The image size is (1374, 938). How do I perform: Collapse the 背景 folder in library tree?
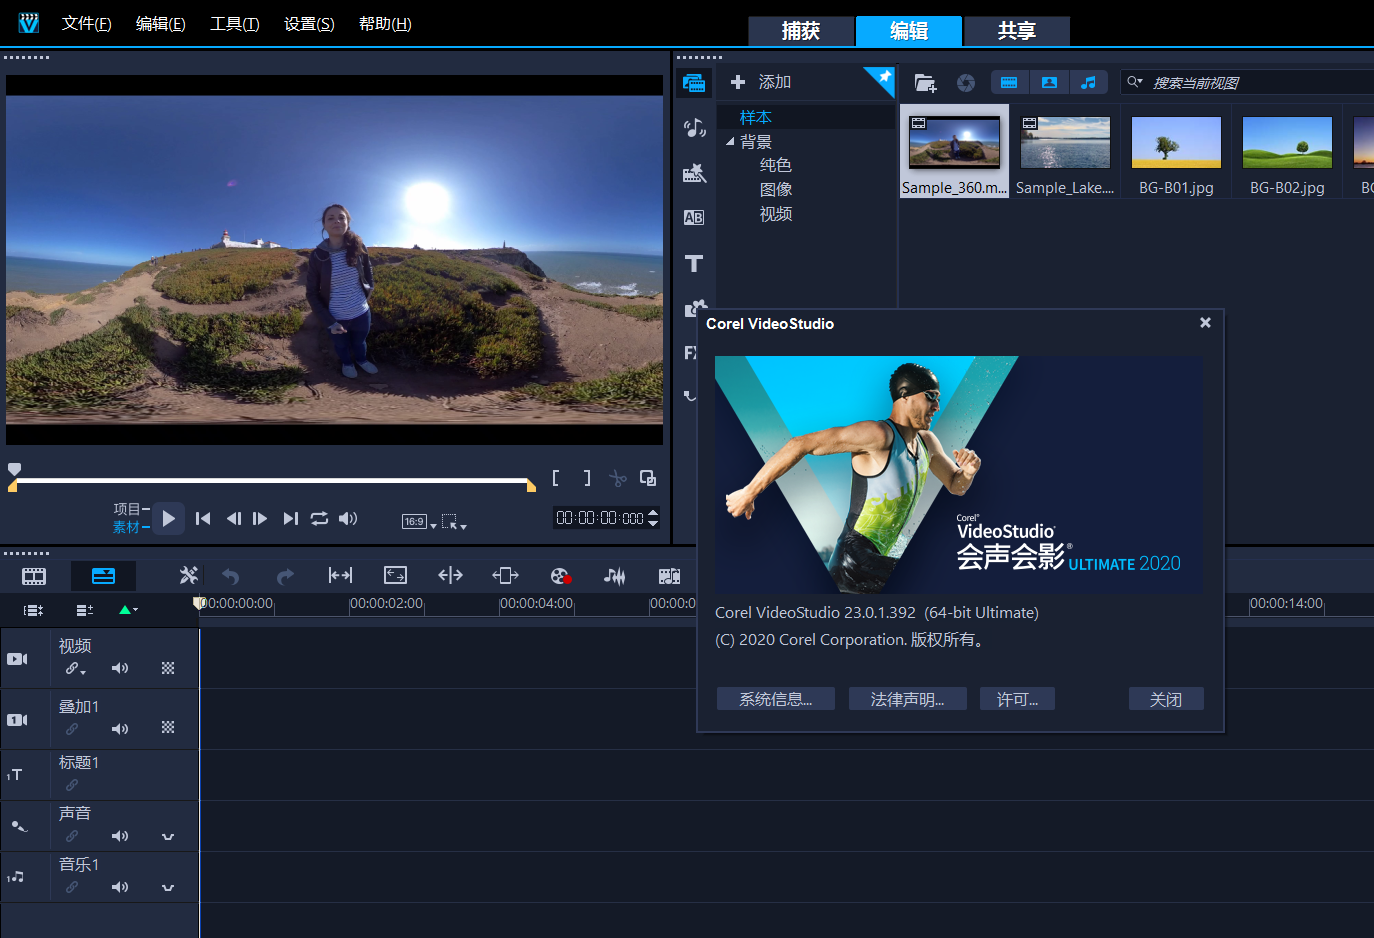coord(730,142)
